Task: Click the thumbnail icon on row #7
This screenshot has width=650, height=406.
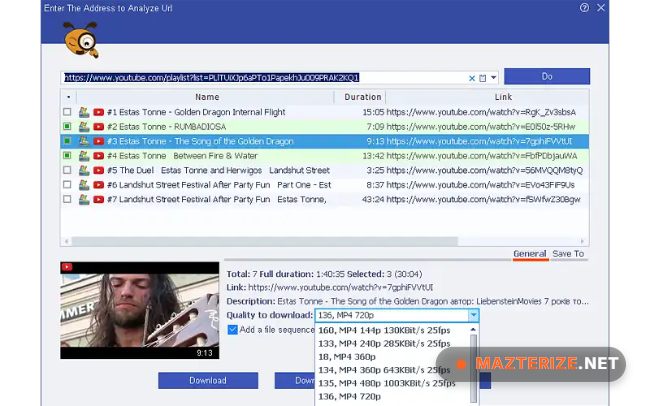Action: click(84, 199)
